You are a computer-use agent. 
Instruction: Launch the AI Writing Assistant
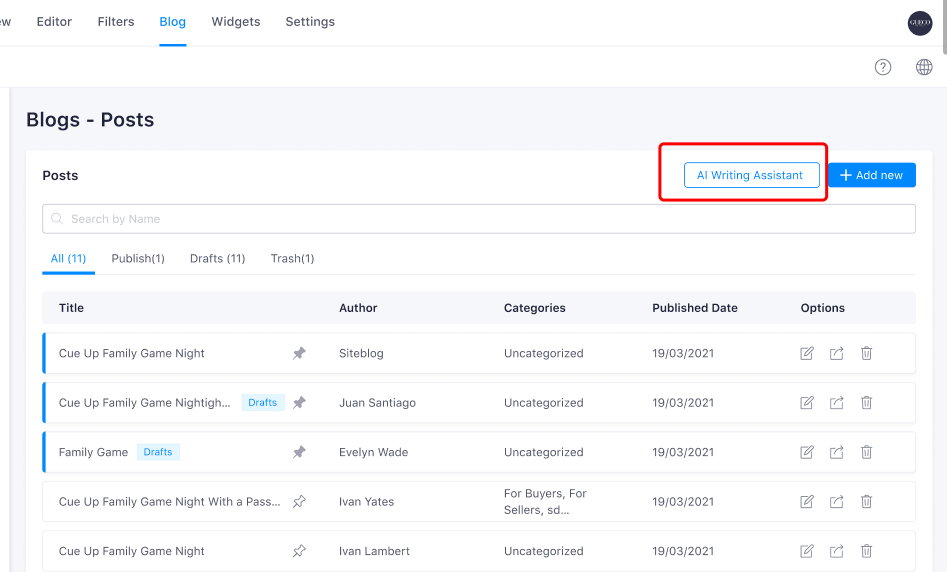point(750,175)
